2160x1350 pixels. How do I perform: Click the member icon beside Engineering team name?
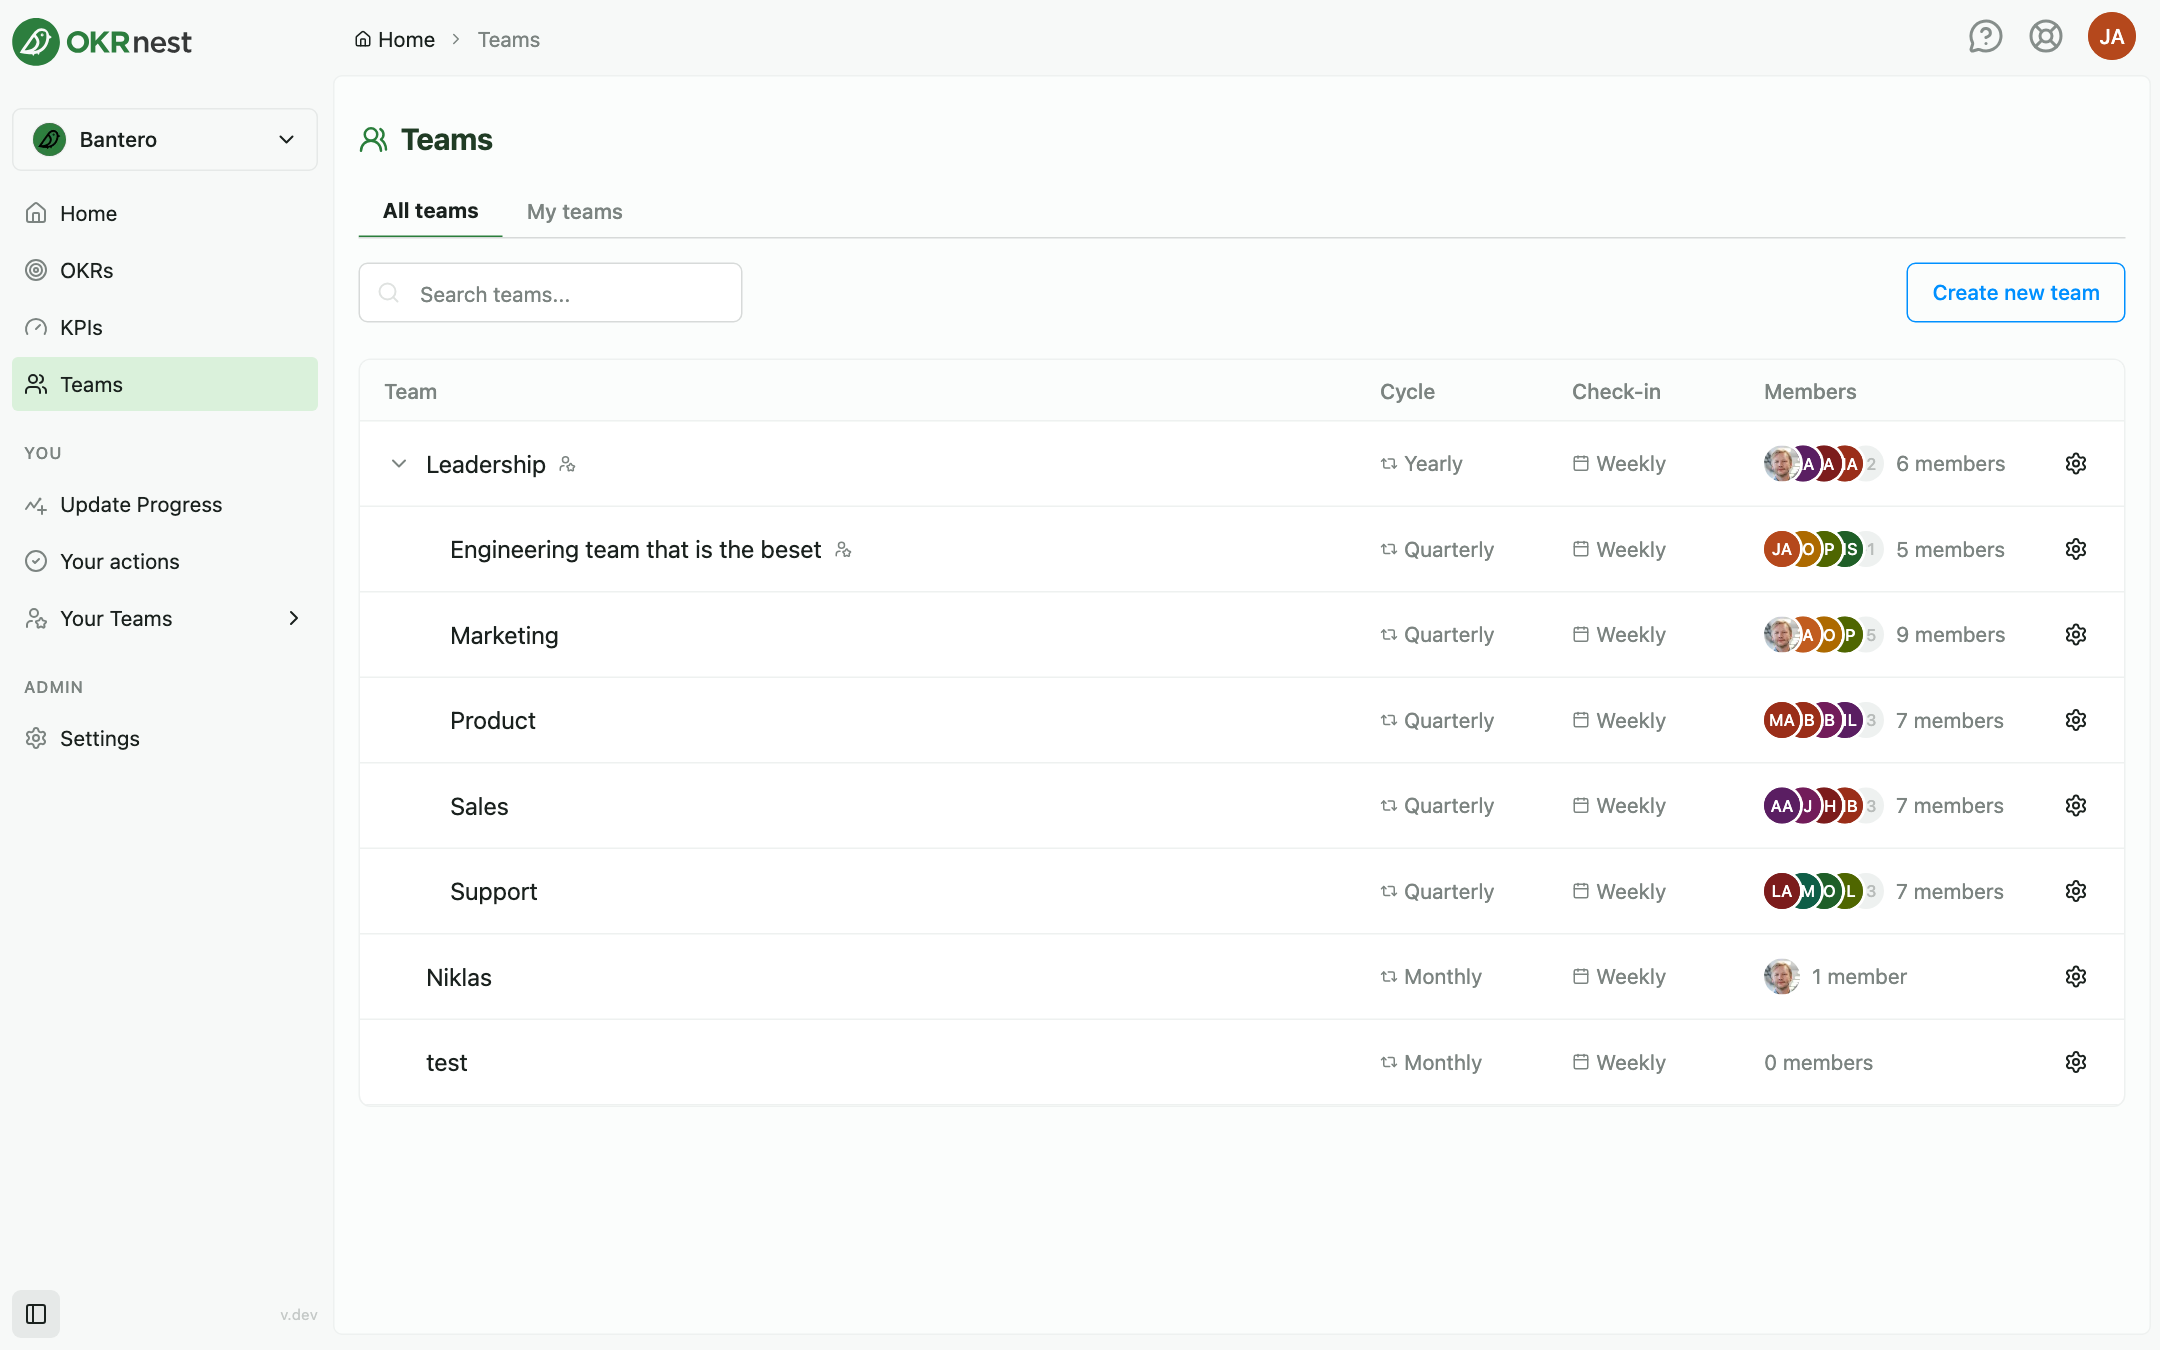(x=843, y=550)
